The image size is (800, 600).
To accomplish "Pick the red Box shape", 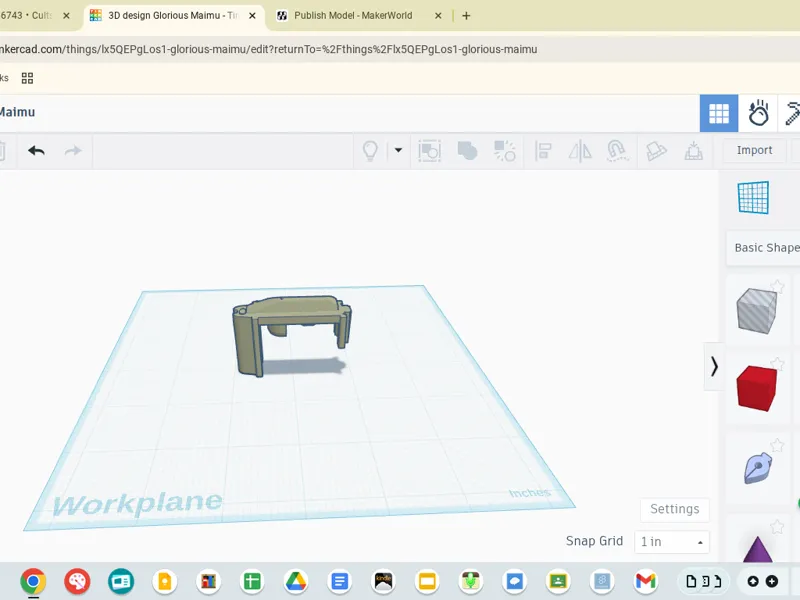I will tap(756, 388).
